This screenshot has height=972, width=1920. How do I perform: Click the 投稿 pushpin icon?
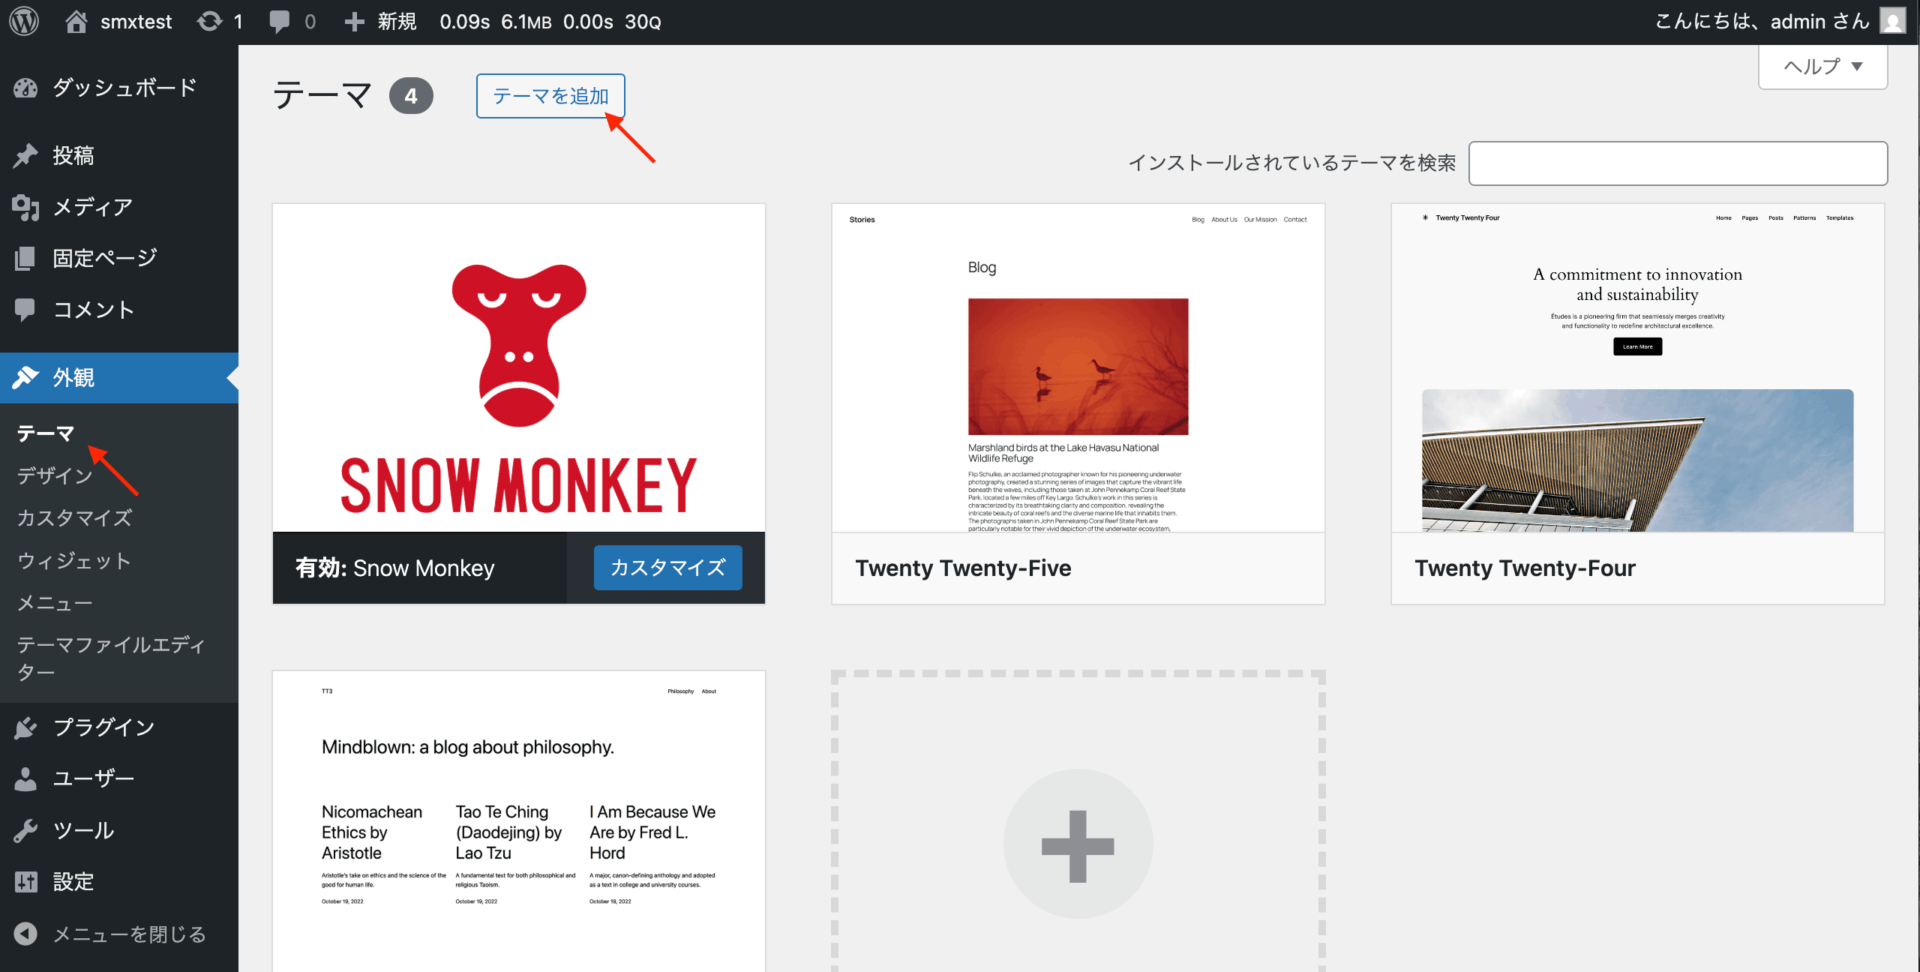(26, 156)
